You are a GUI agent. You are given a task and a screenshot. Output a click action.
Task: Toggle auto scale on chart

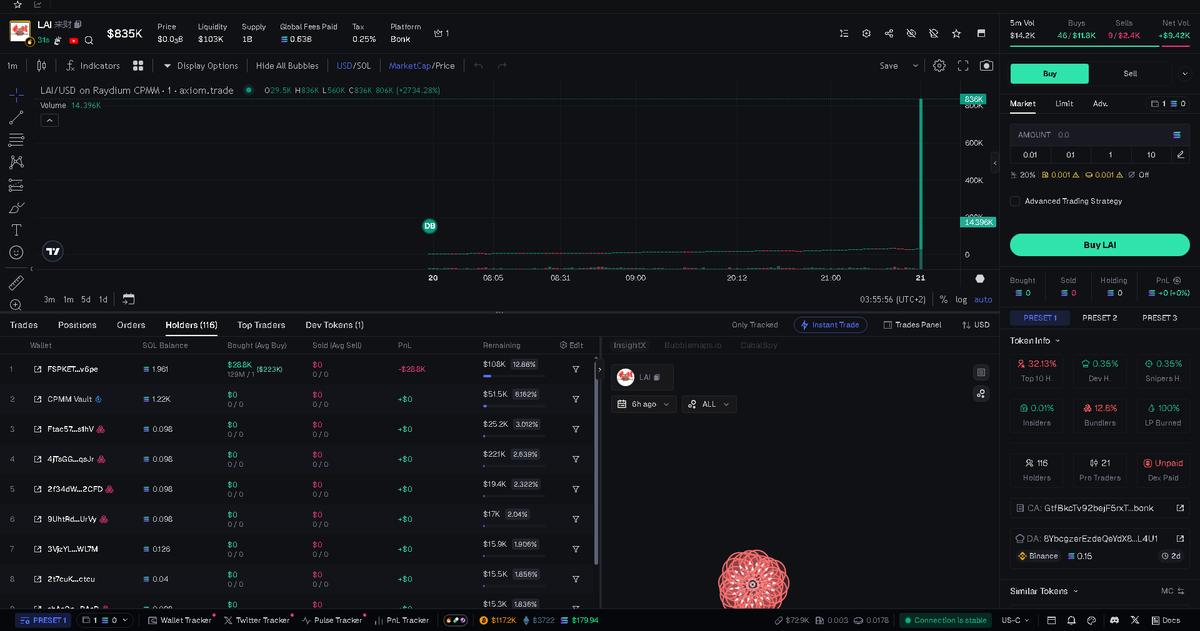(983, 299)
